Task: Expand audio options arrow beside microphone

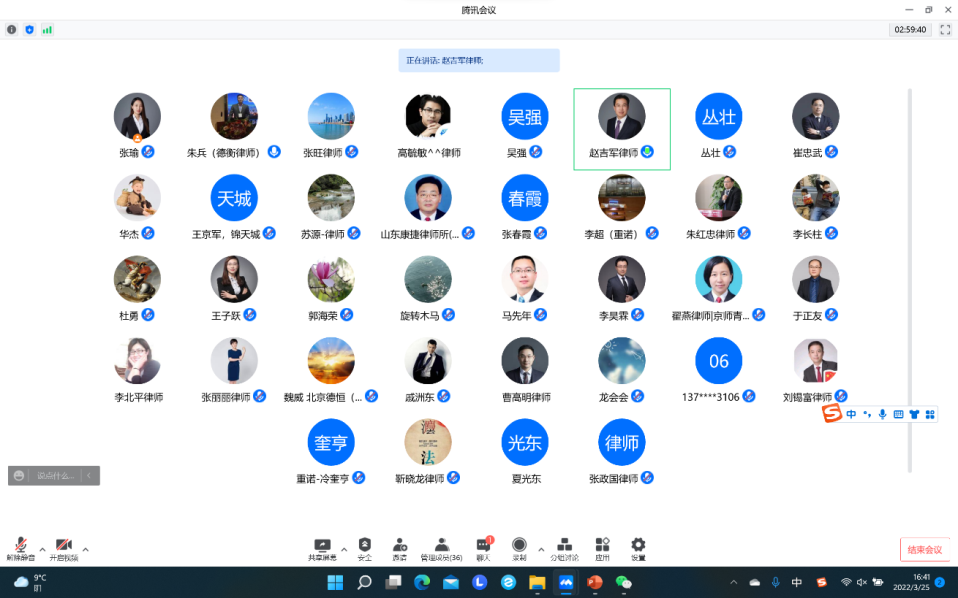Action: (x=42, y=549)
